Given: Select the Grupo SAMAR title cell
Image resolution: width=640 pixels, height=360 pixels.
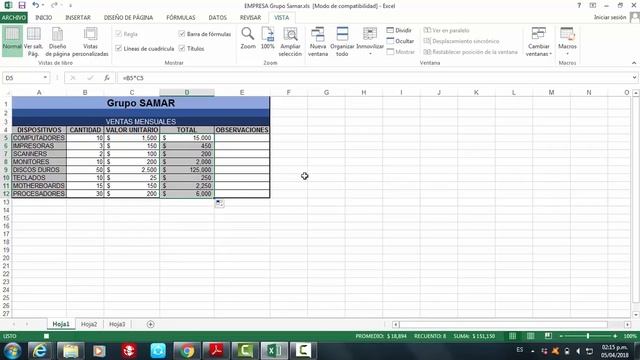Looking at the screenshot, I should pos(141,103).
